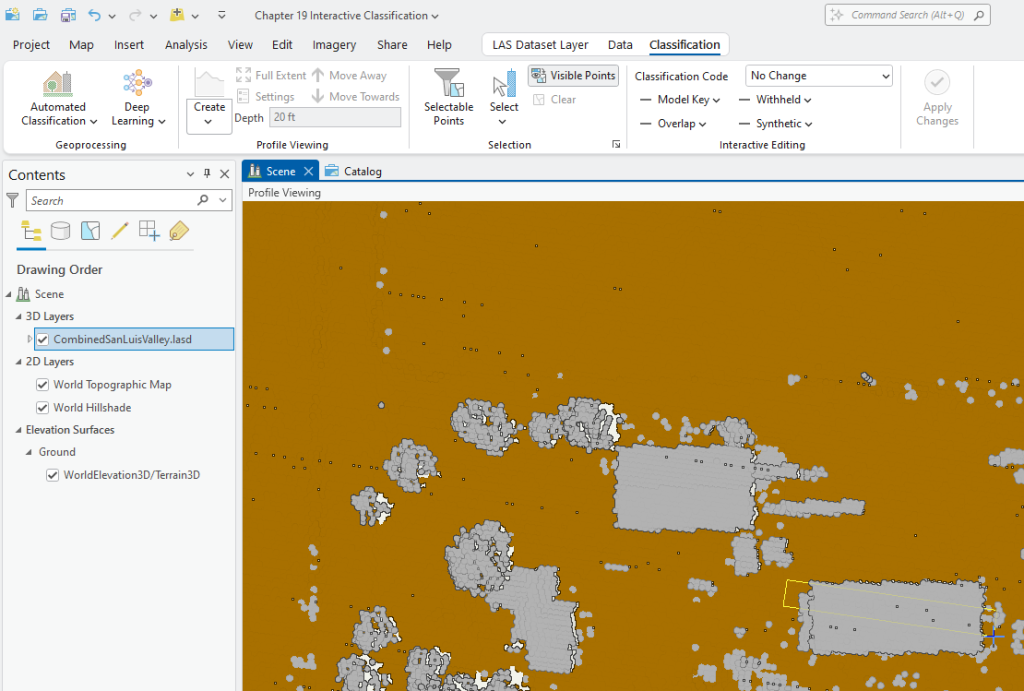Open the Classification Code dropdown showing No Change
The width and height of the screenshot is (1024, 691).
tap(818, 75)
